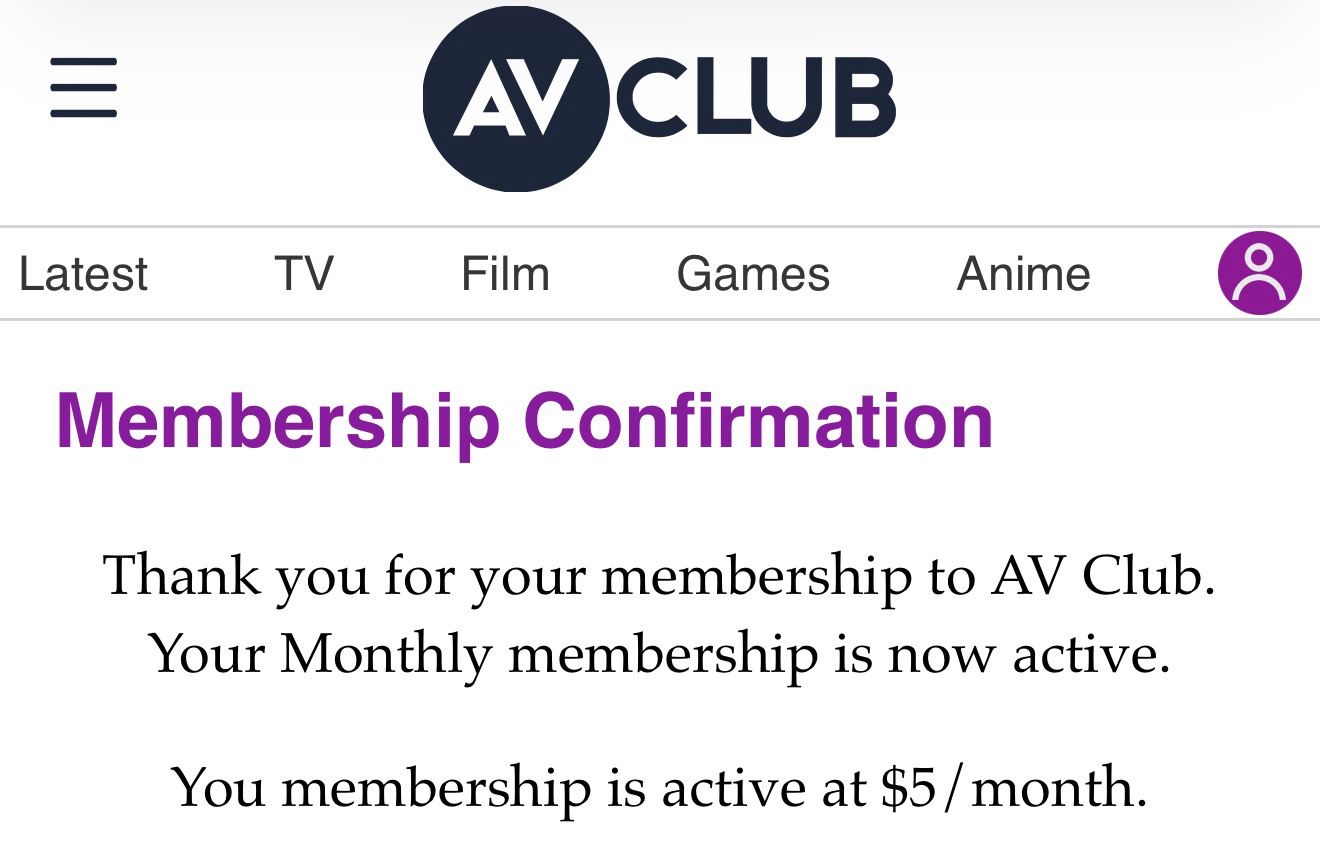The width and height of the screenshot is (1320, 841).
Task: Switch to the Film section
Action: (x=505, y=274)
